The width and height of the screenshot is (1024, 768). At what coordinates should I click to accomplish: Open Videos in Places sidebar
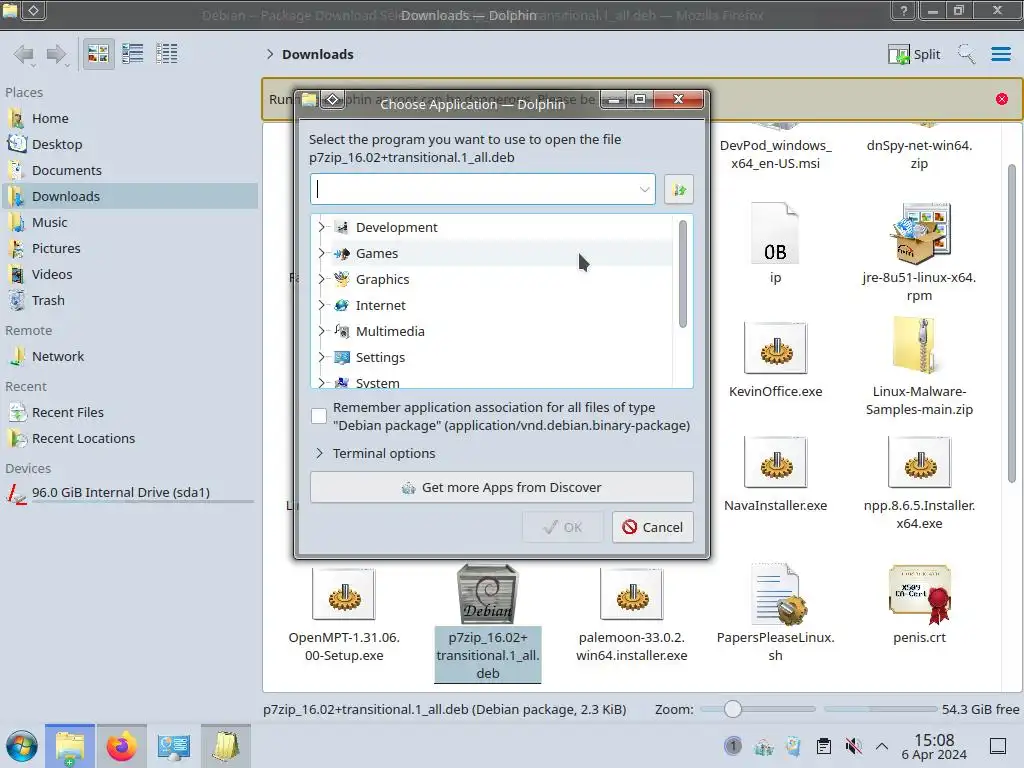tap(130, 275)
